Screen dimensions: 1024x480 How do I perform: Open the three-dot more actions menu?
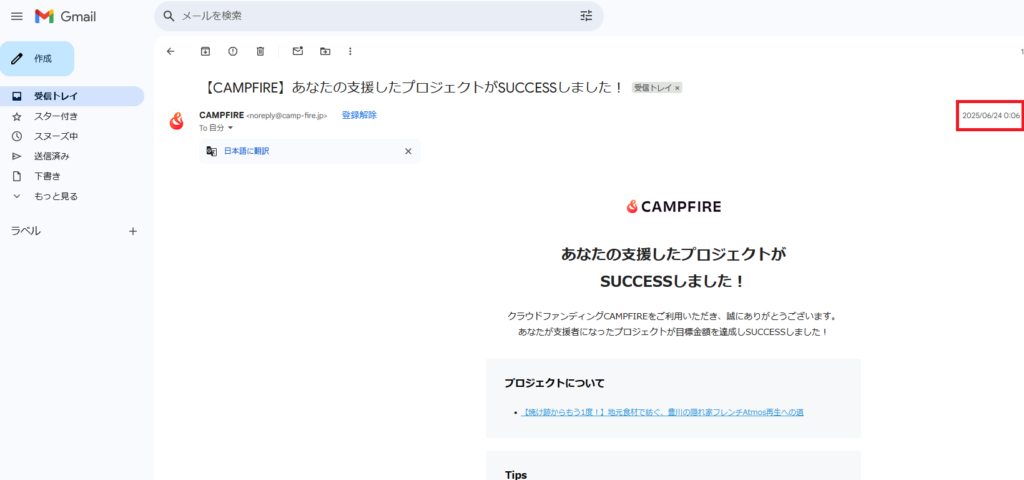pyautogui.click(x=351, y=51)
